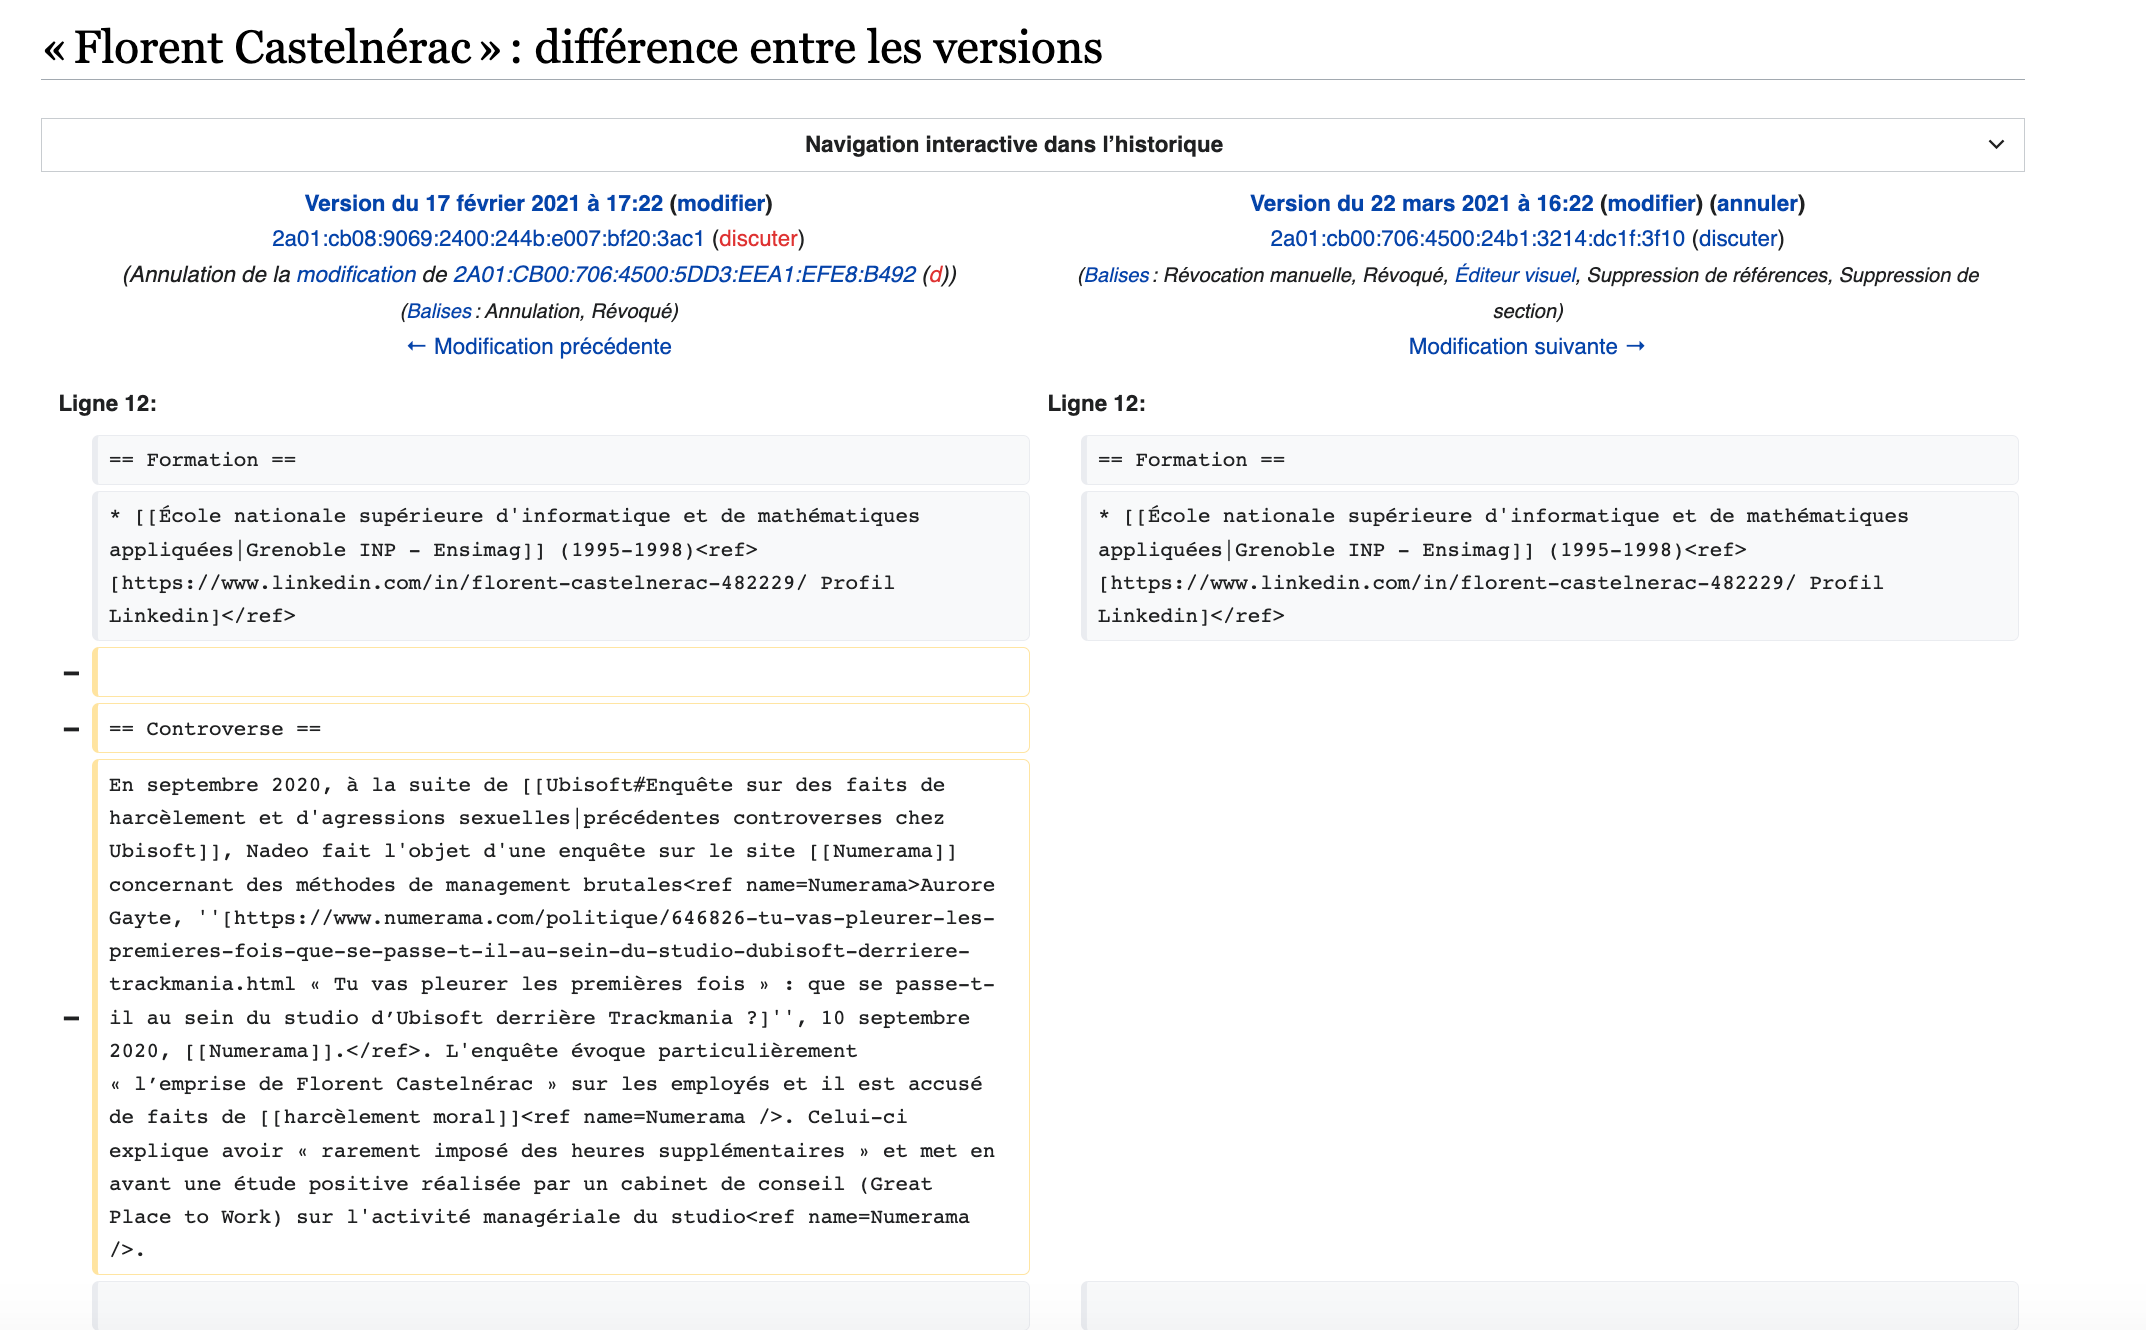Click modifier next to the 22 mars version
2146x1330 pixels.
pos(1651,203)
